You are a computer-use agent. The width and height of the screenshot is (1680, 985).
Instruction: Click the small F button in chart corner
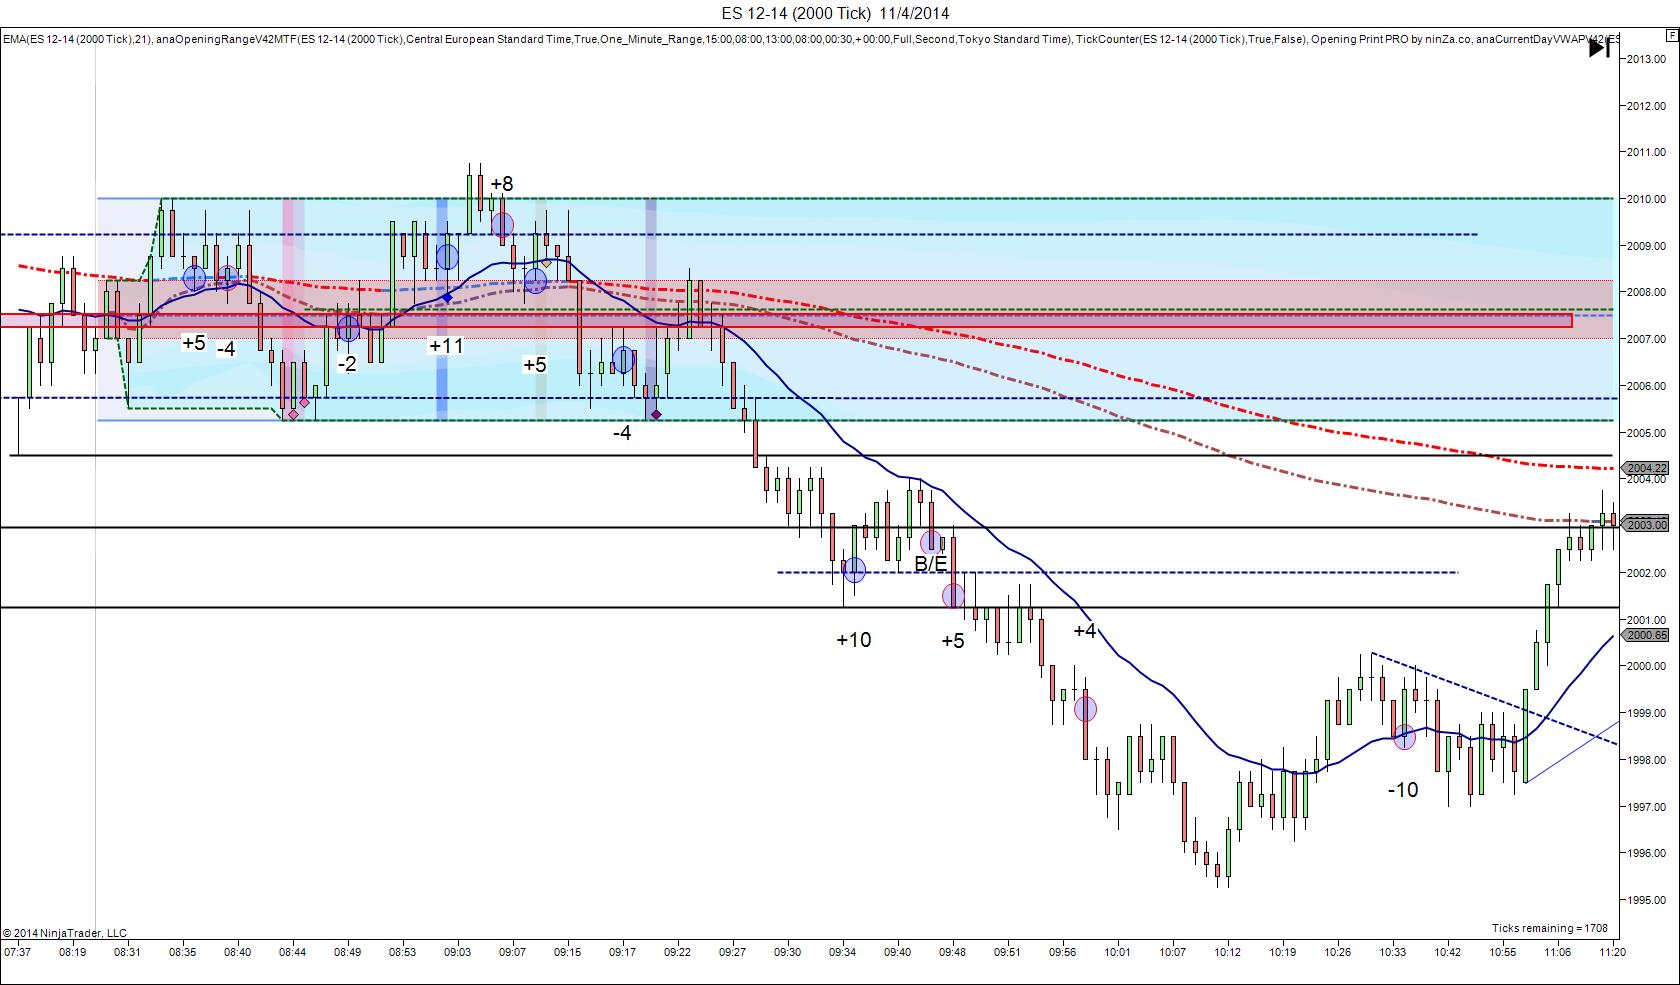click(x=1672, y=35)
